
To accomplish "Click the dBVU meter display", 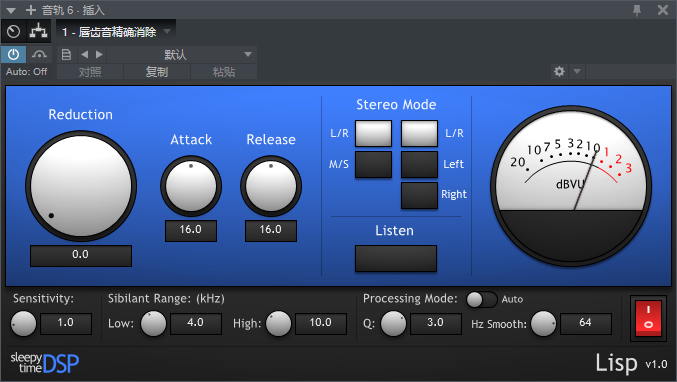I will 571,186.
